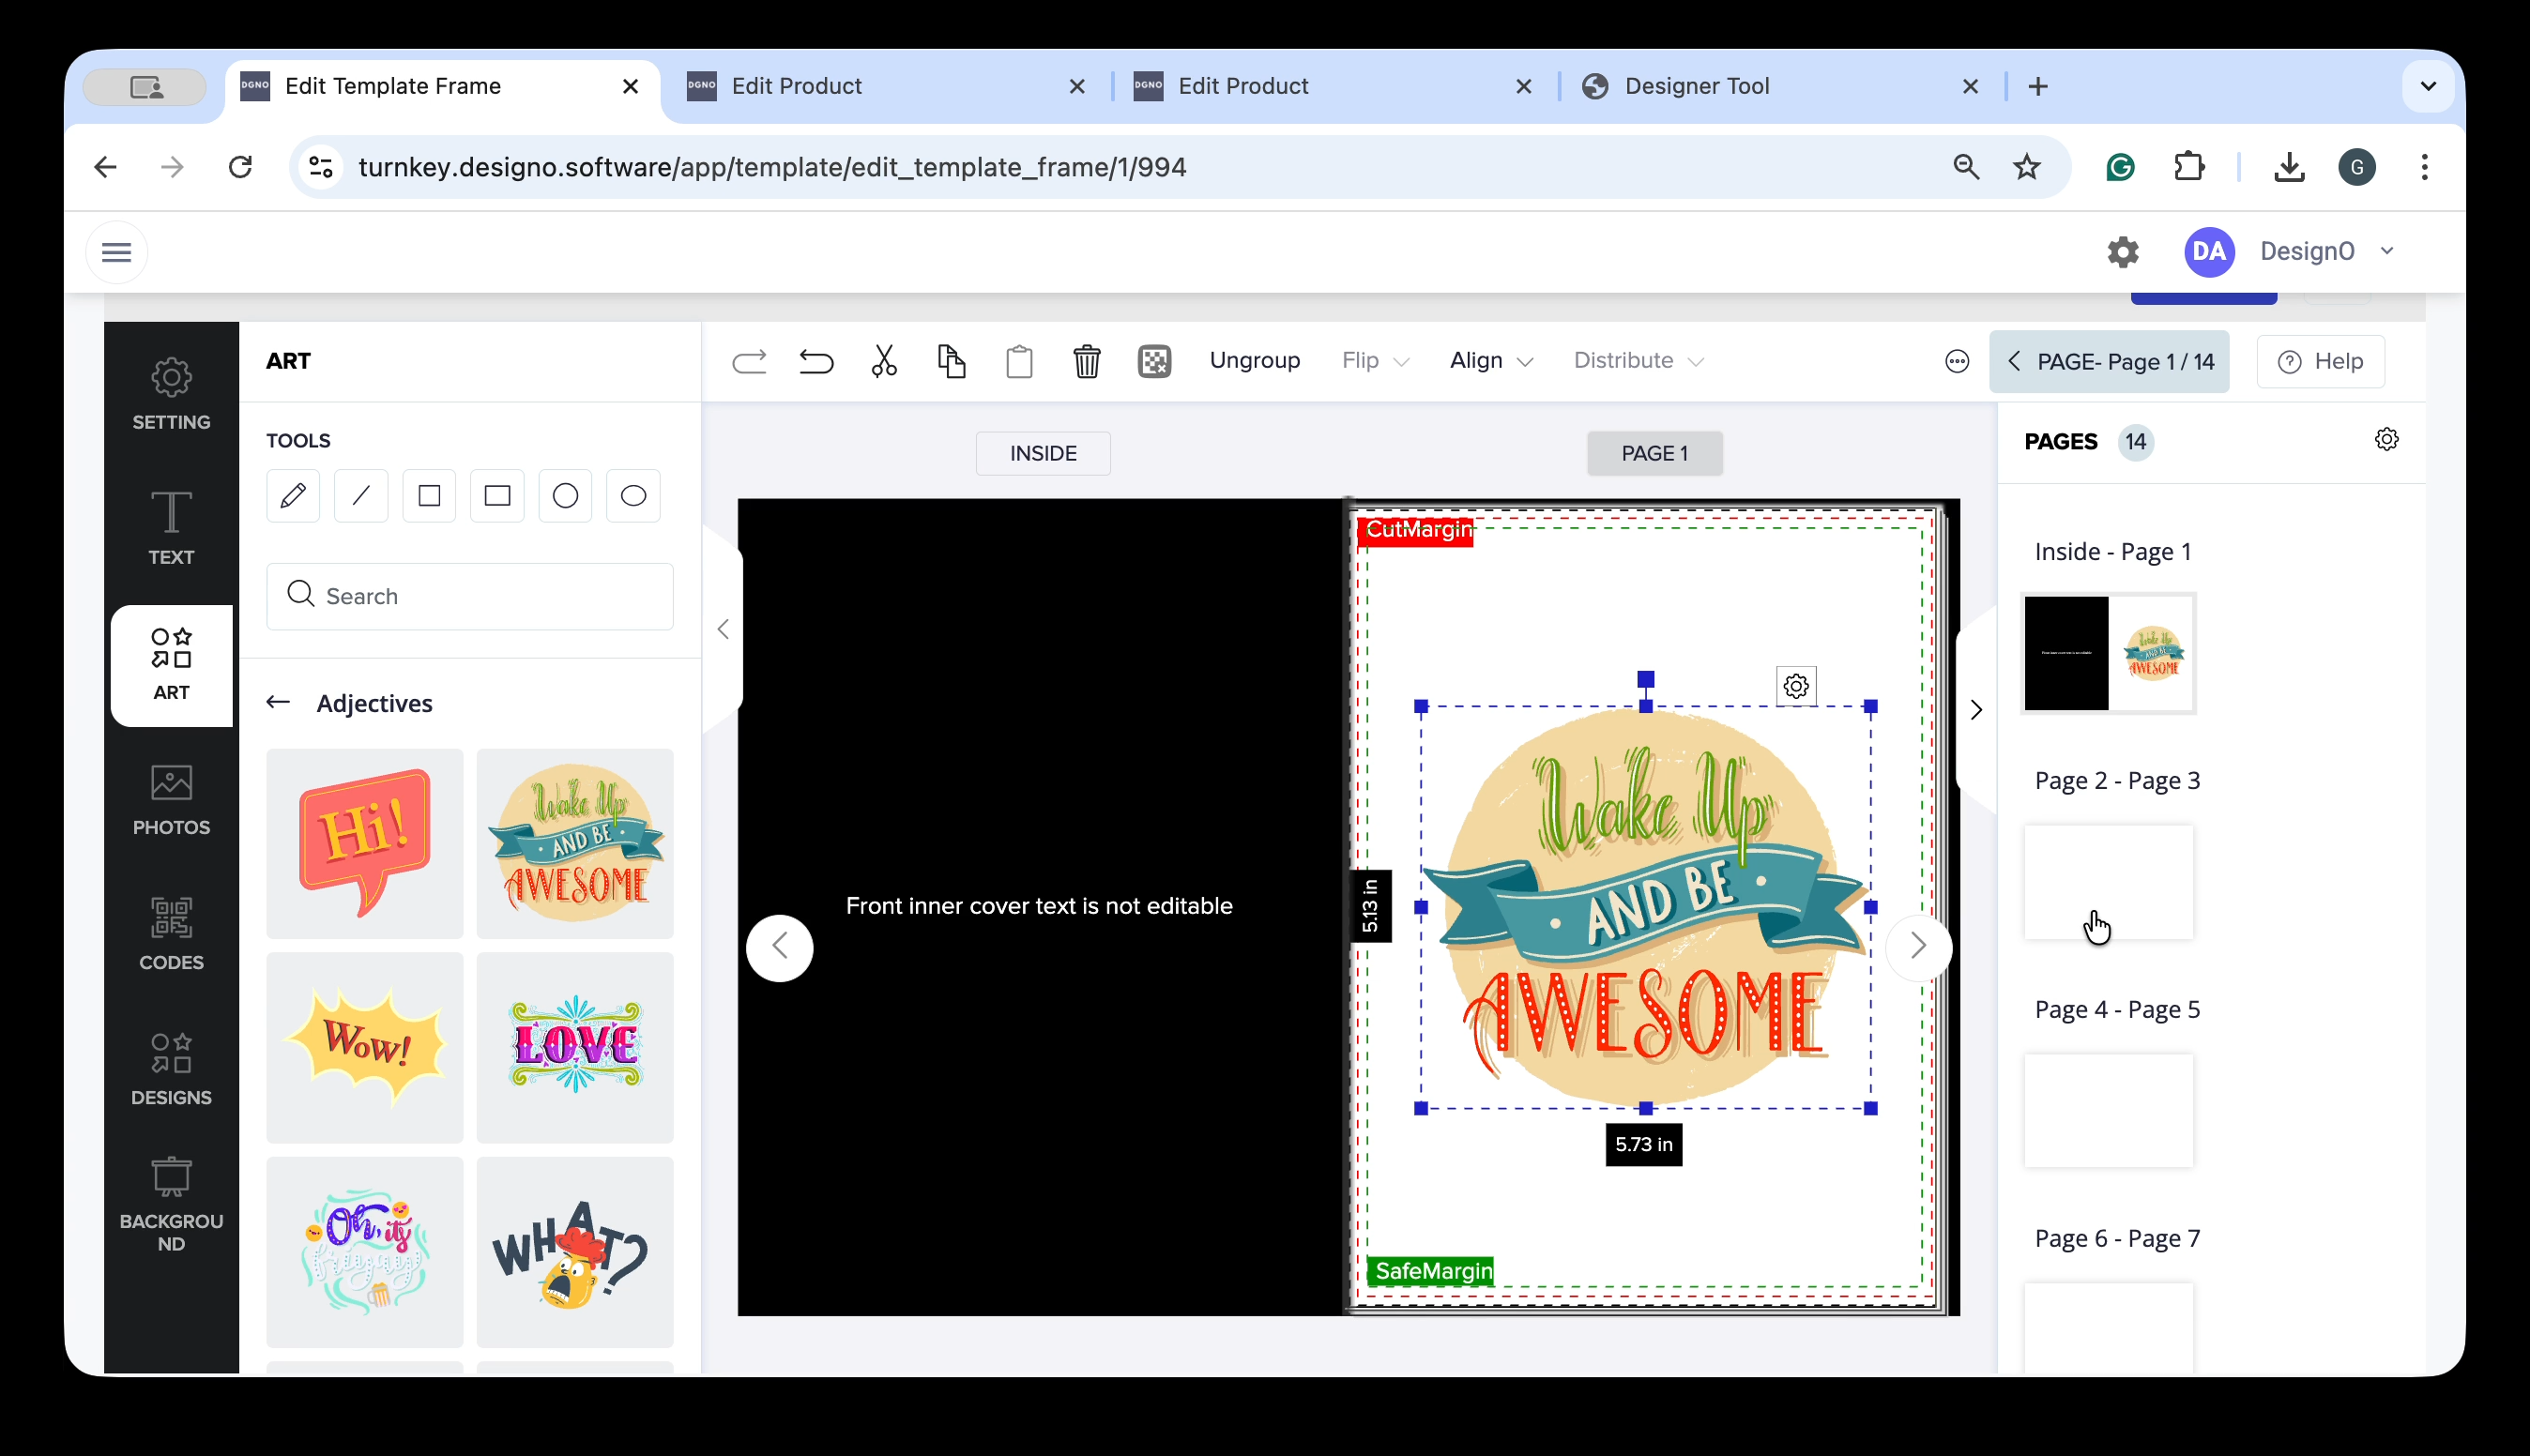2530x1456 pixels.
Task: Click the Help button
Action: coord(2320,361)
